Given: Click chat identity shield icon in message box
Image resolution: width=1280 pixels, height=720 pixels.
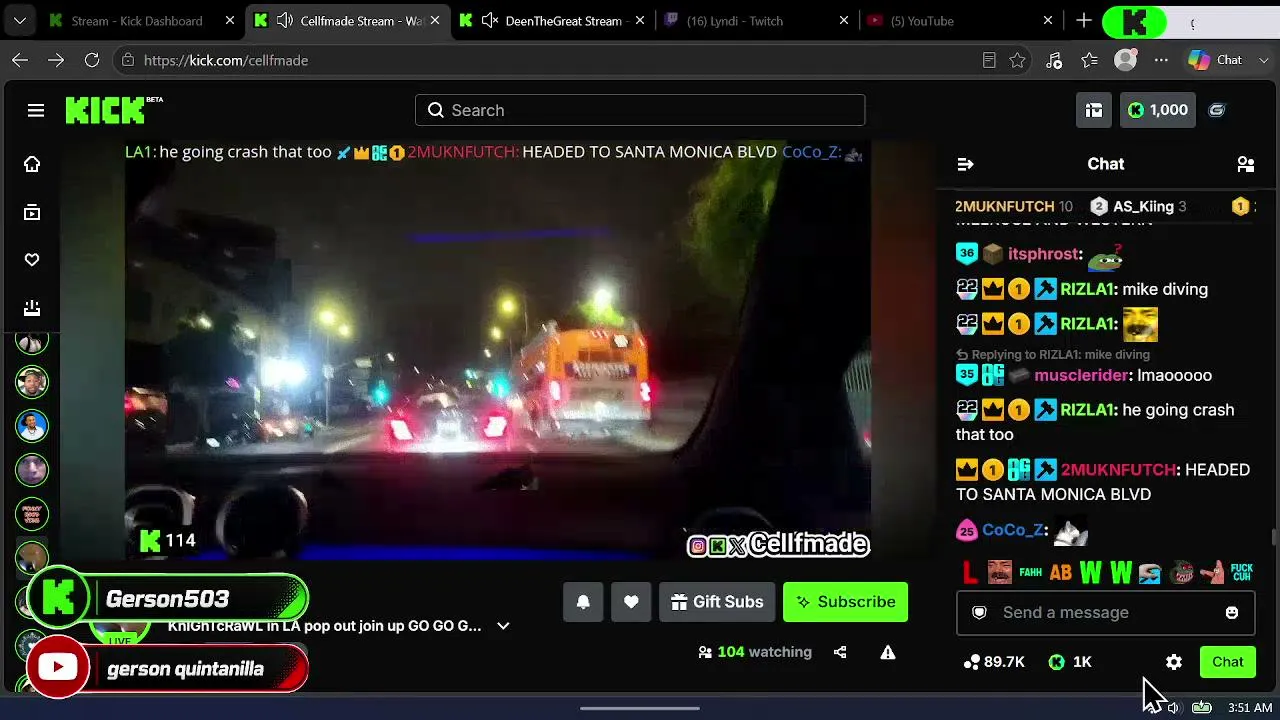Looking at the screenshot, I should tap(980, 612).
